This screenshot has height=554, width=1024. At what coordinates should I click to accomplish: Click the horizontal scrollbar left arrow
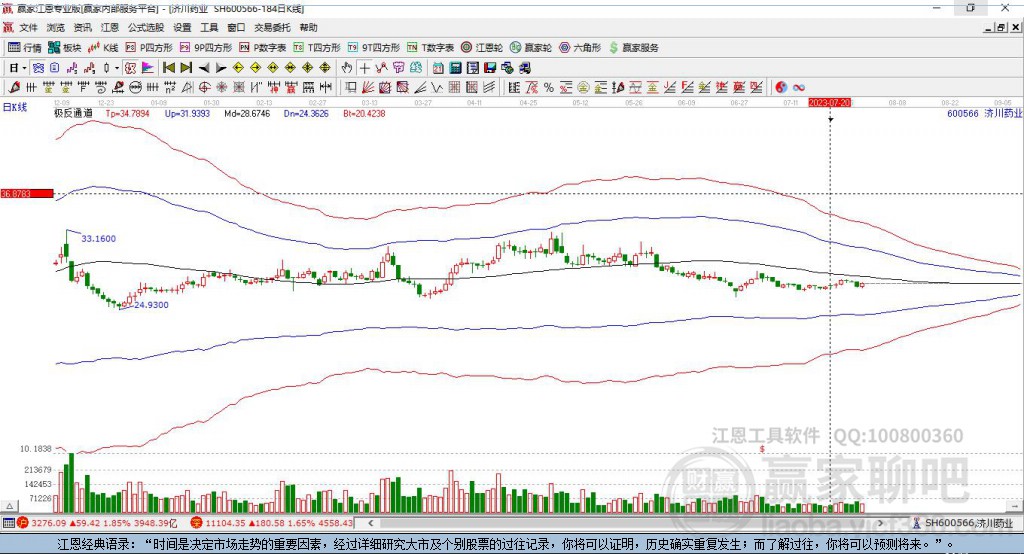tap(371, 523)
